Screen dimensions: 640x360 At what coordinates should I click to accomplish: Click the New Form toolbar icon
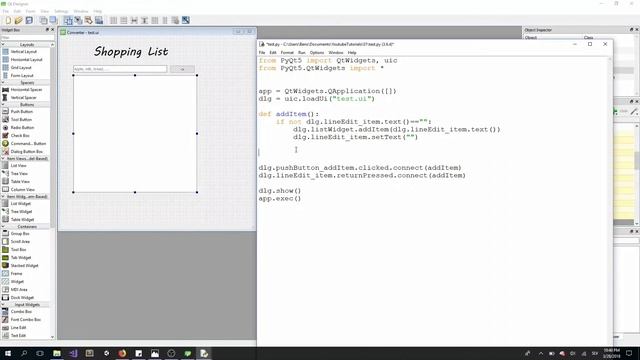point(8,20)
